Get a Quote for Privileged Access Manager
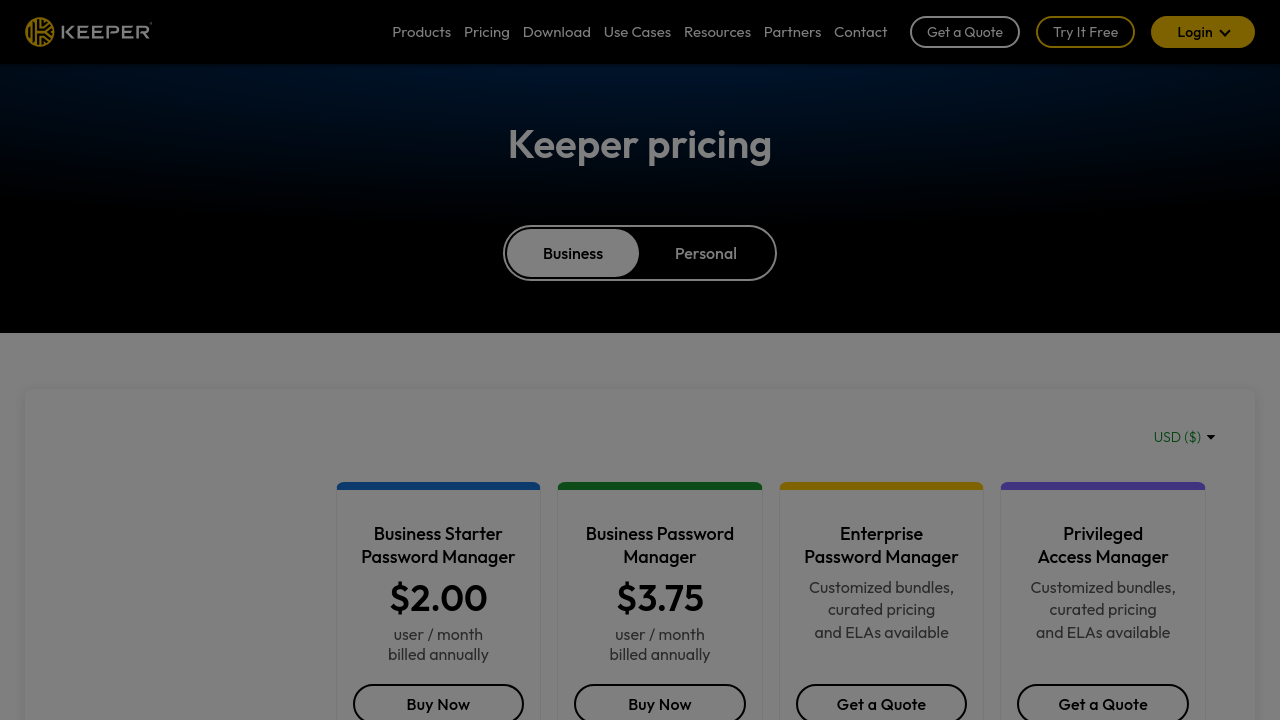Screen dimensions: 1280x720 [x=1103, y=704]
